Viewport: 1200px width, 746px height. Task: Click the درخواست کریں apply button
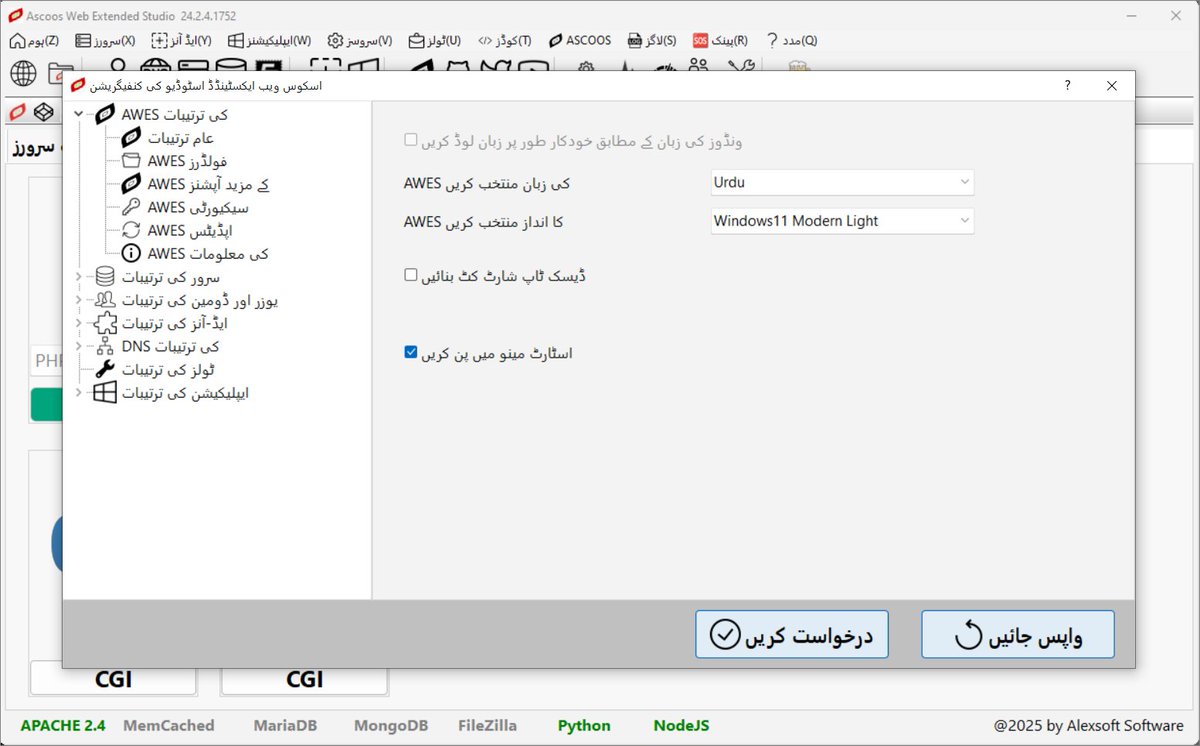(792, 635)
